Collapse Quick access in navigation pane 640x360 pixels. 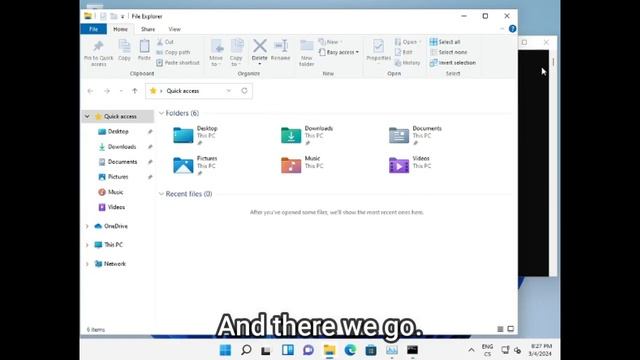click(x=87, y=117)
